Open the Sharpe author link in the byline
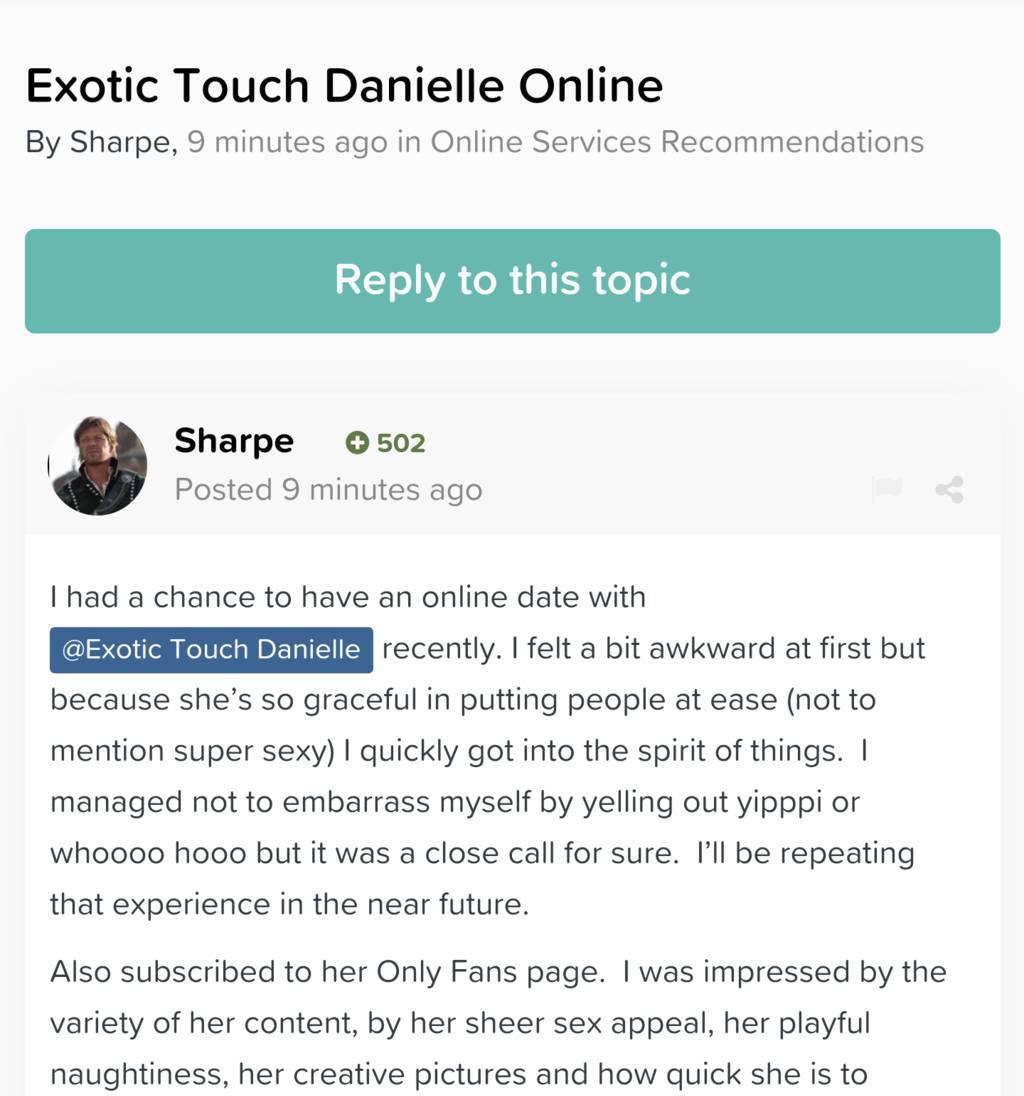1024x1096 pixels. (123, 142)
